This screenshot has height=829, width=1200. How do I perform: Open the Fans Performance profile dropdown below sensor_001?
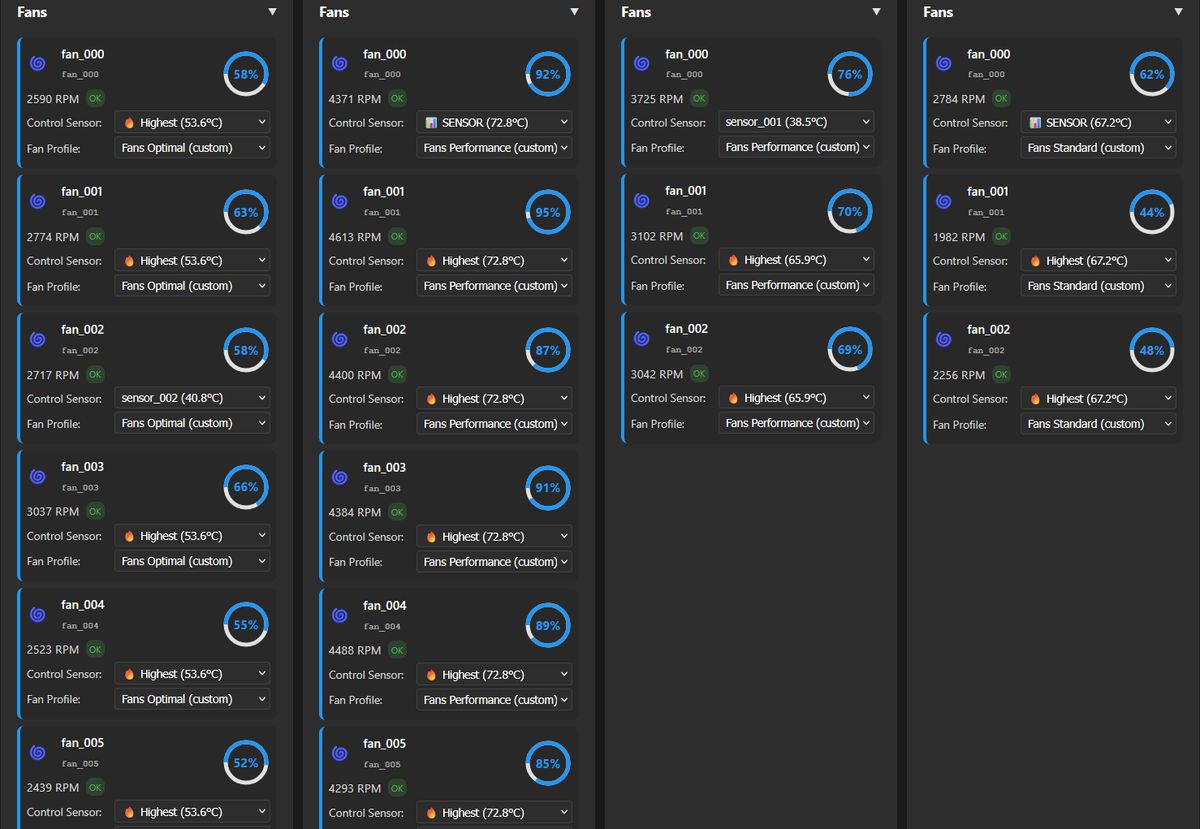click(795, 147)
